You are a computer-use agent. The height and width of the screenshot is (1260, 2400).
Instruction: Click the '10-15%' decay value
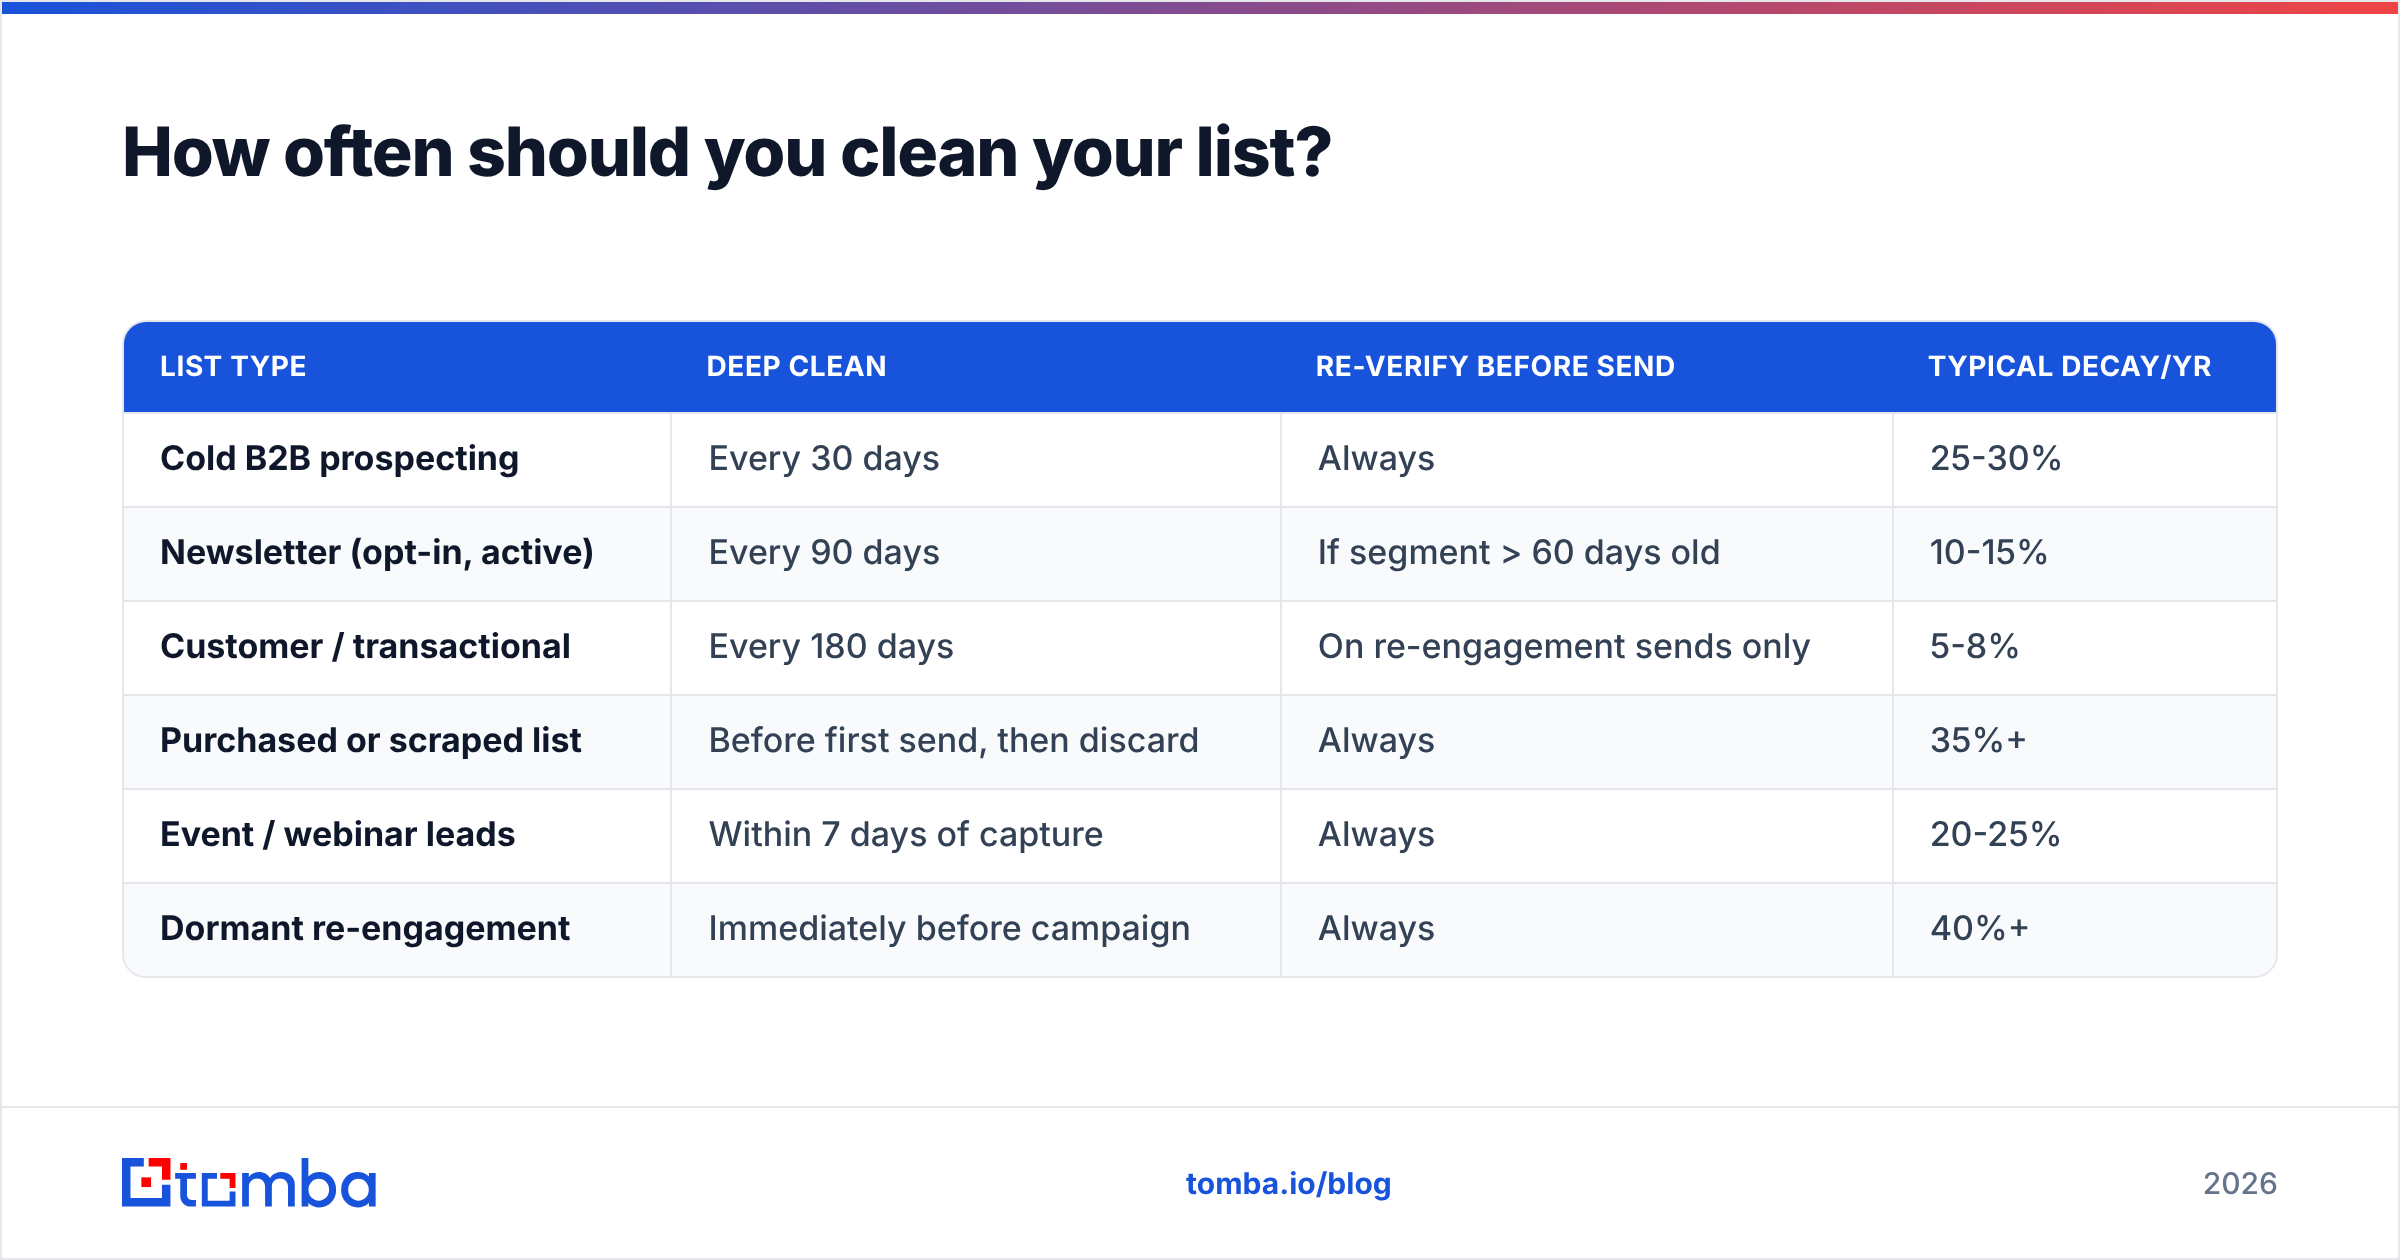[1989, 553]
